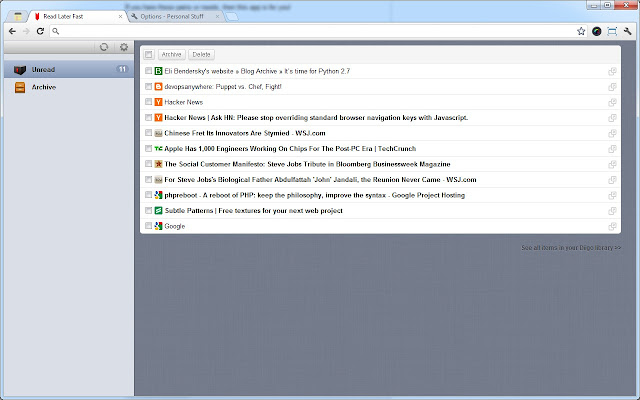Check the Google item checkbox
The width and height of the screenshot is (640, 400).
click(x=148, y=226)
